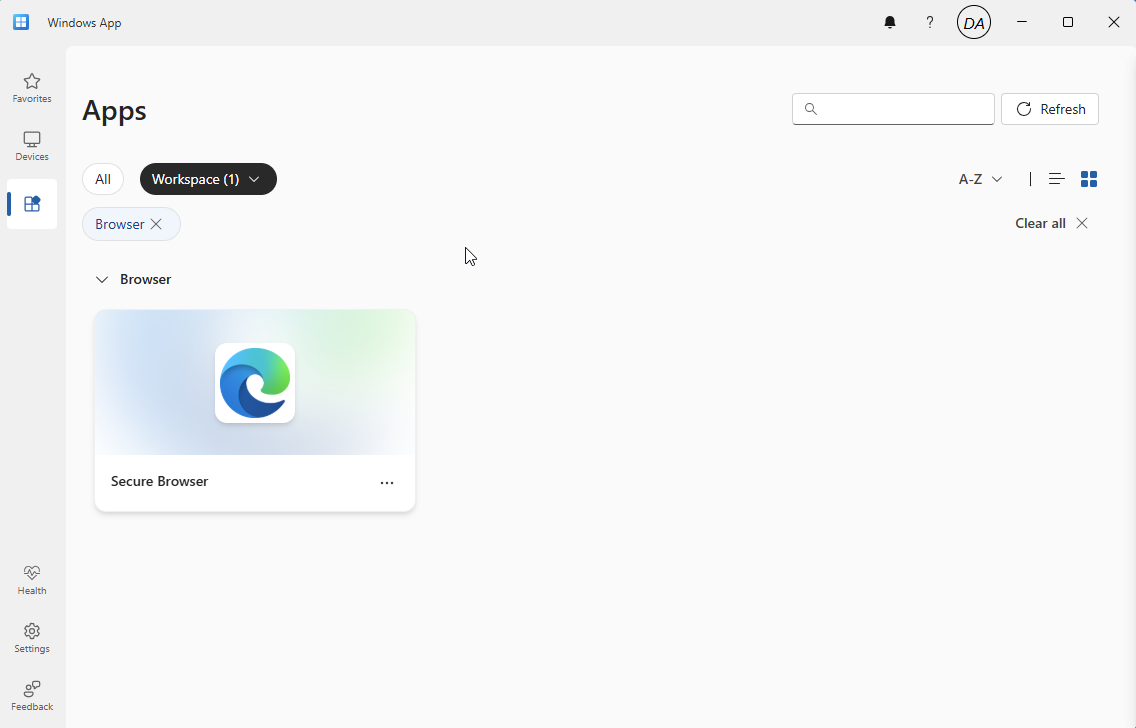Open the Favorites sidebar section
The height and width of the screenshot is (728, 1136).
(x=32, y=88)
